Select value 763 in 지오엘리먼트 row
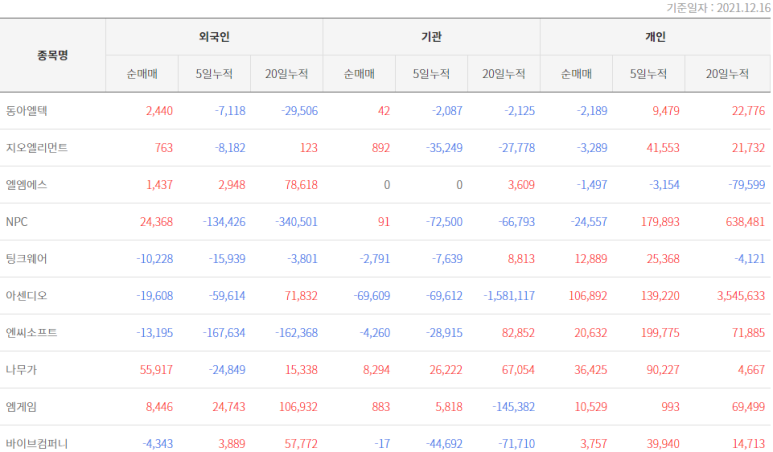Viewport: 773px width, 452px height. click(x=164, y=148)
